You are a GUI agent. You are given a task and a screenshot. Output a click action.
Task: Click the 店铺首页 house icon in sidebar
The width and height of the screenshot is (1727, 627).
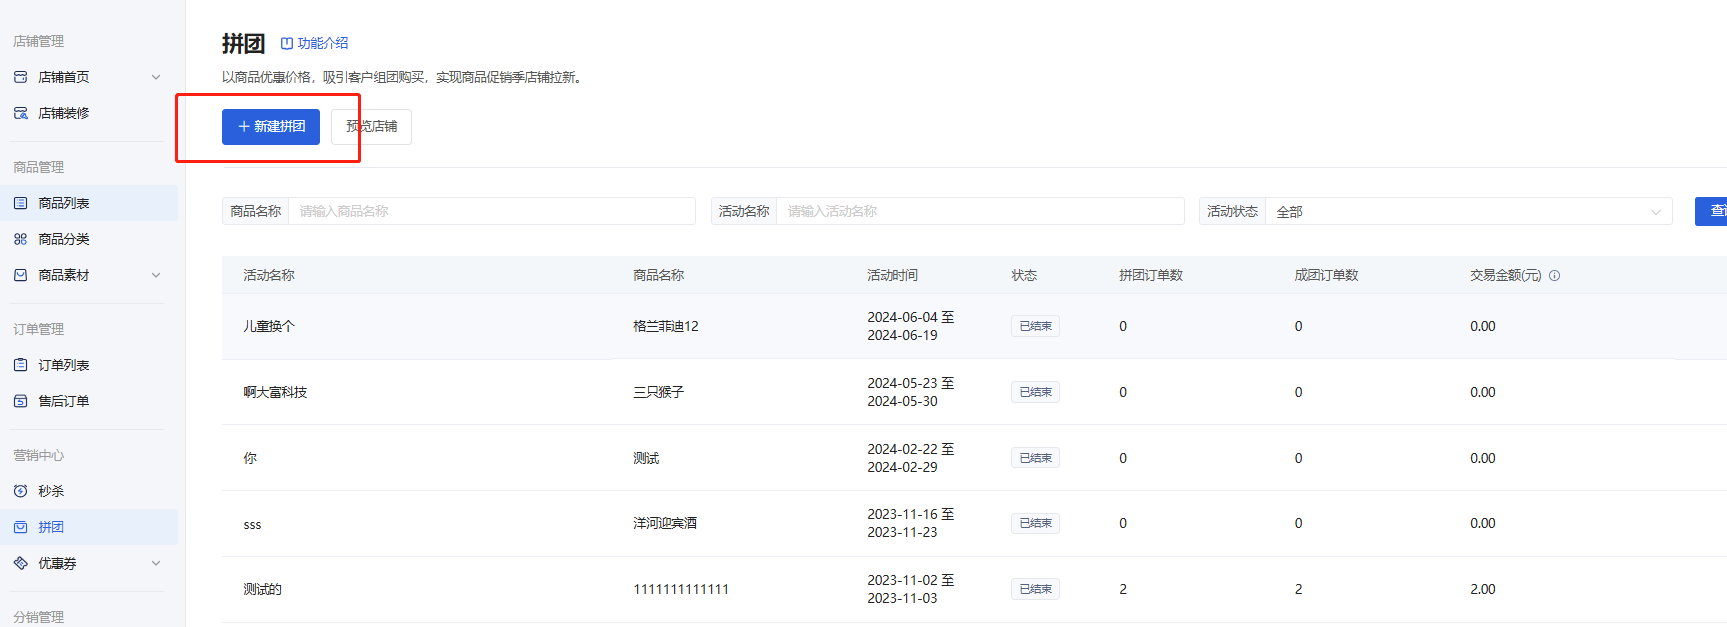tap(20, 77)
